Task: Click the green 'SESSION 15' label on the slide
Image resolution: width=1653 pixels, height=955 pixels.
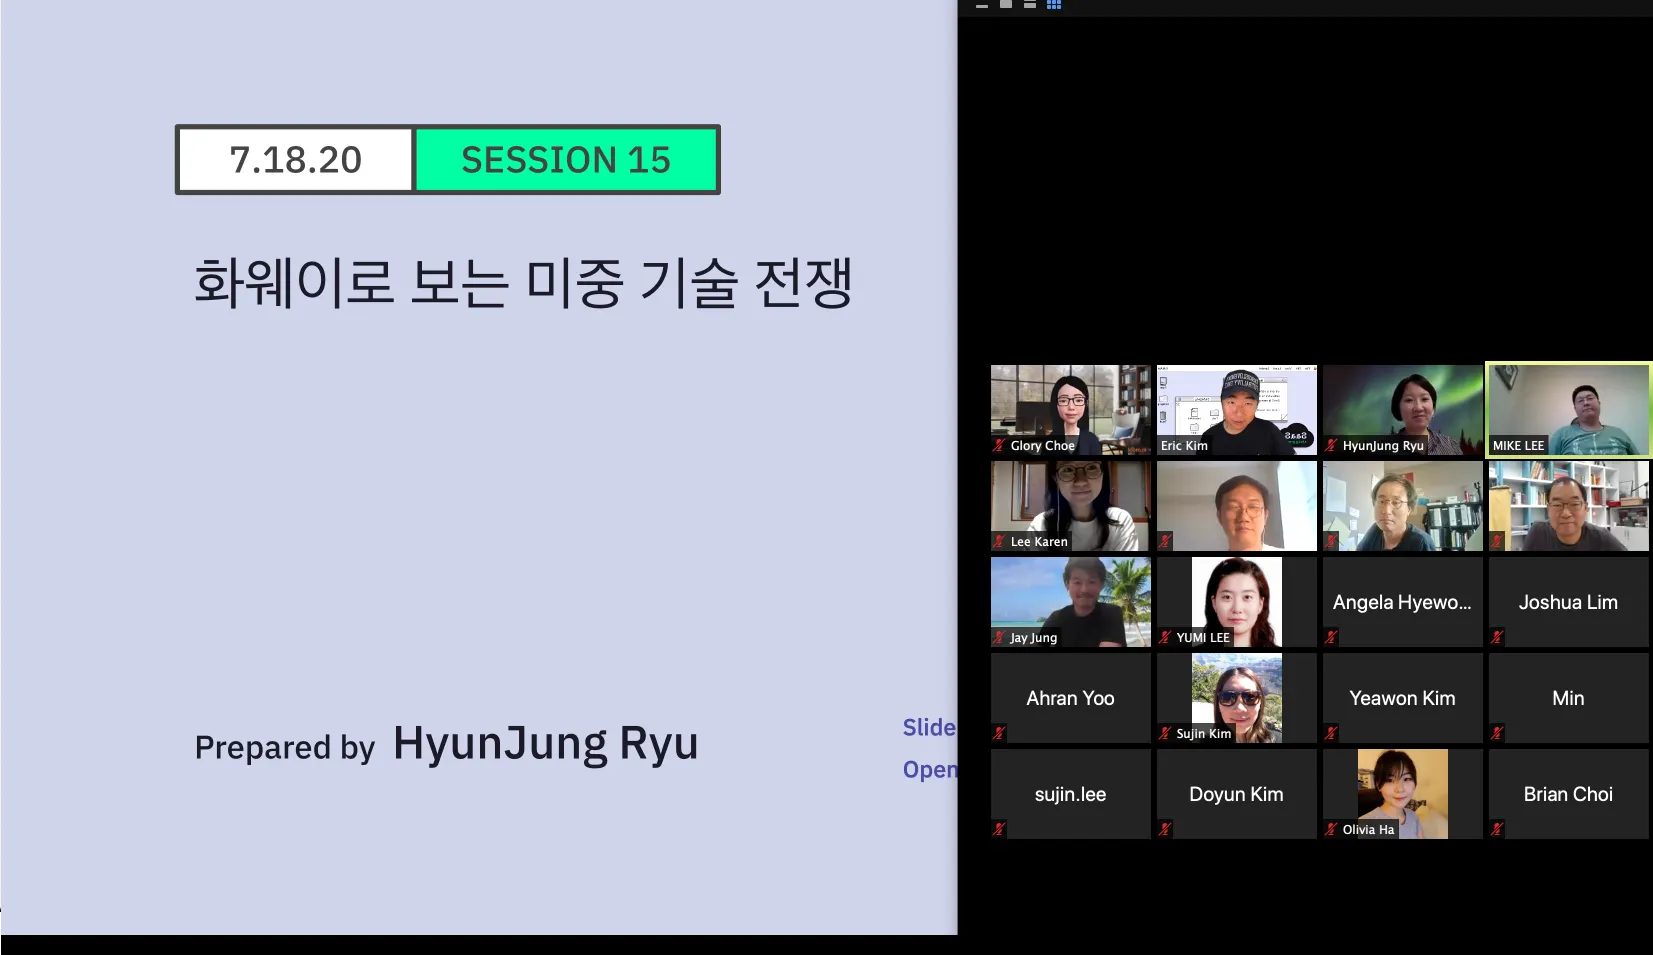Action: (x=566, y=160)
